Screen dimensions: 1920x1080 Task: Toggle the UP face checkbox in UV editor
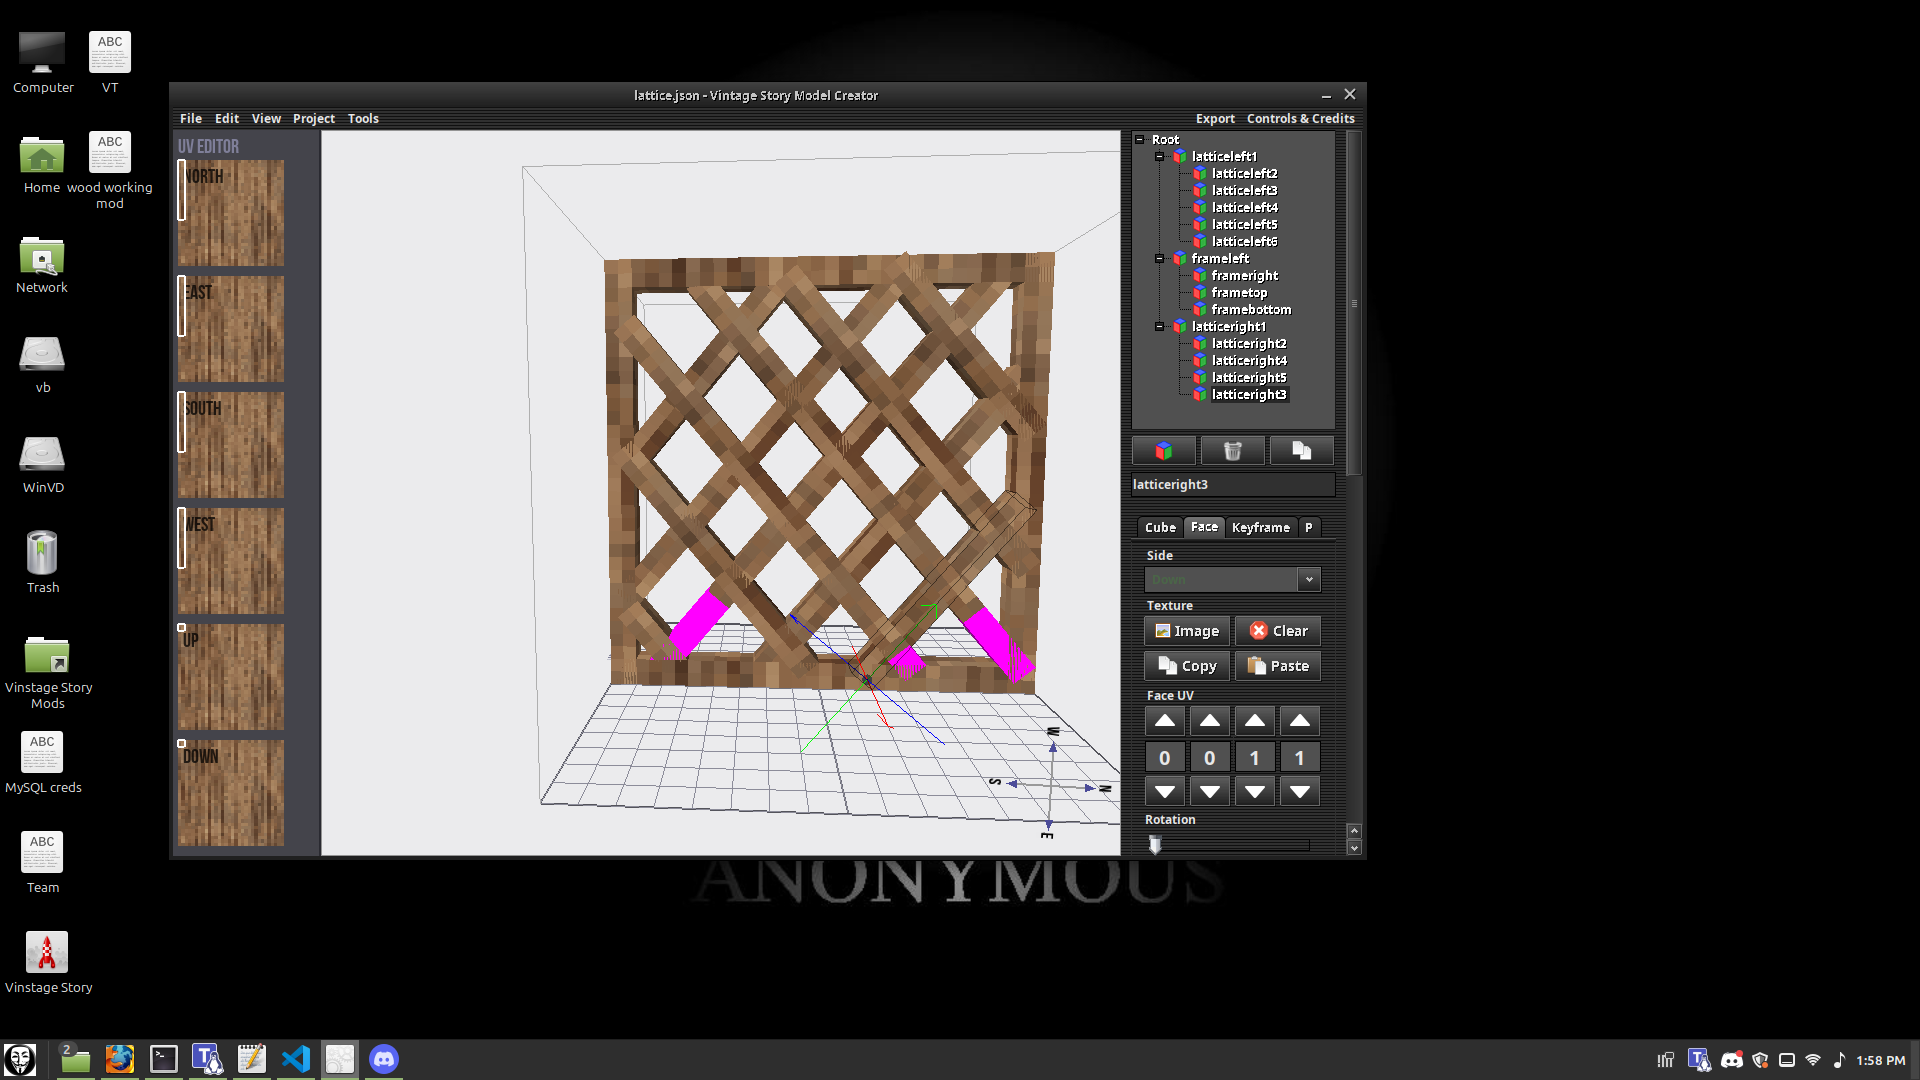tap(182, 628)
